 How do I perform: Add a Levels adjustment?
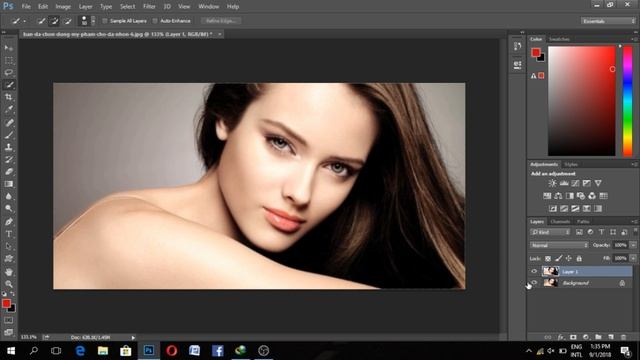[x=564, y=183]
